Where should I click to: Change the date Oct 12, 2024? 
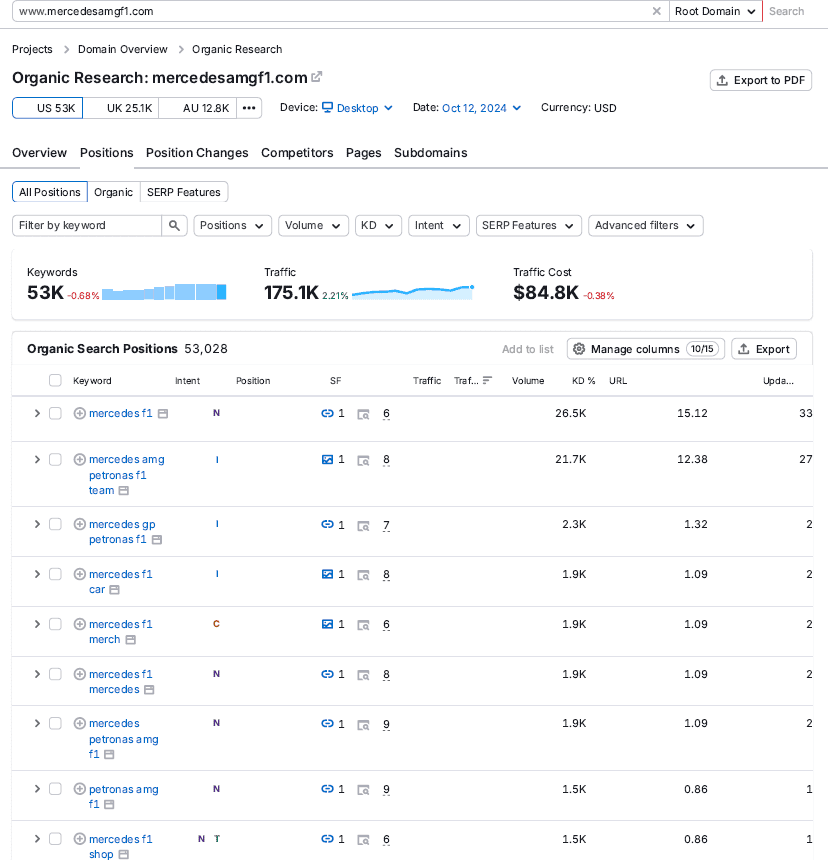click(481, 108)
